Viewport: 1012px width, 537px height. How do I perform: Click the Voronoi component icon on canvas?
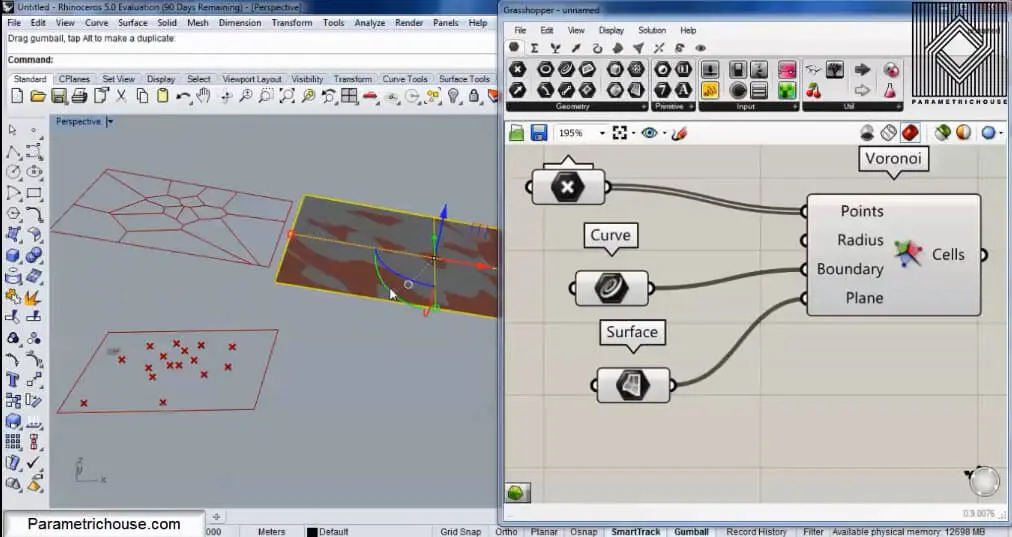click(908, 254)
